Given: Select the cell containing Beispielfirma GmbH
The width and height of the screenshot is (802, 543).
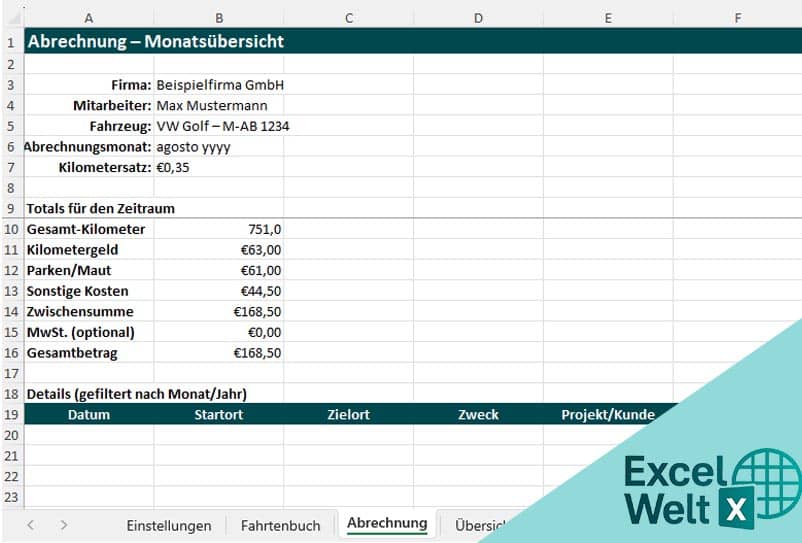Looking at the screenshot, I should 218,85.
